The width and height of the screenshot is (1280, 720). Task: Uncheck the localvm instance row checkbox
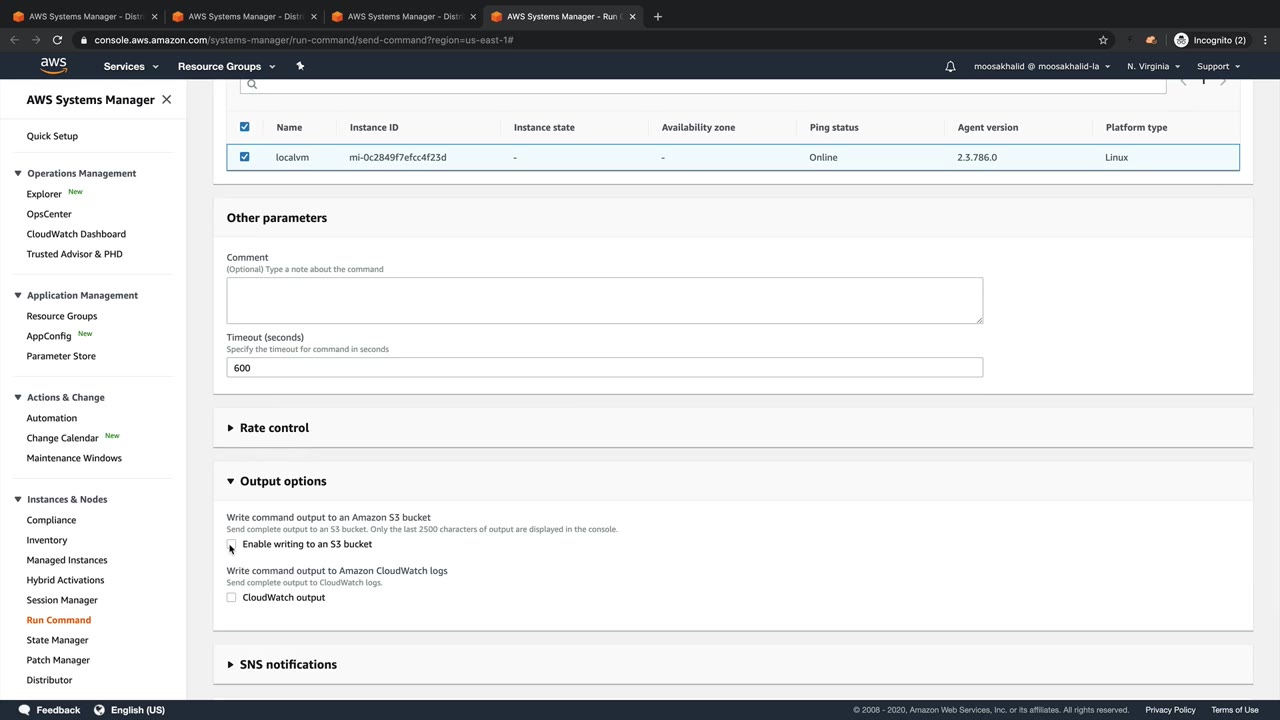[x=244, y=157]
